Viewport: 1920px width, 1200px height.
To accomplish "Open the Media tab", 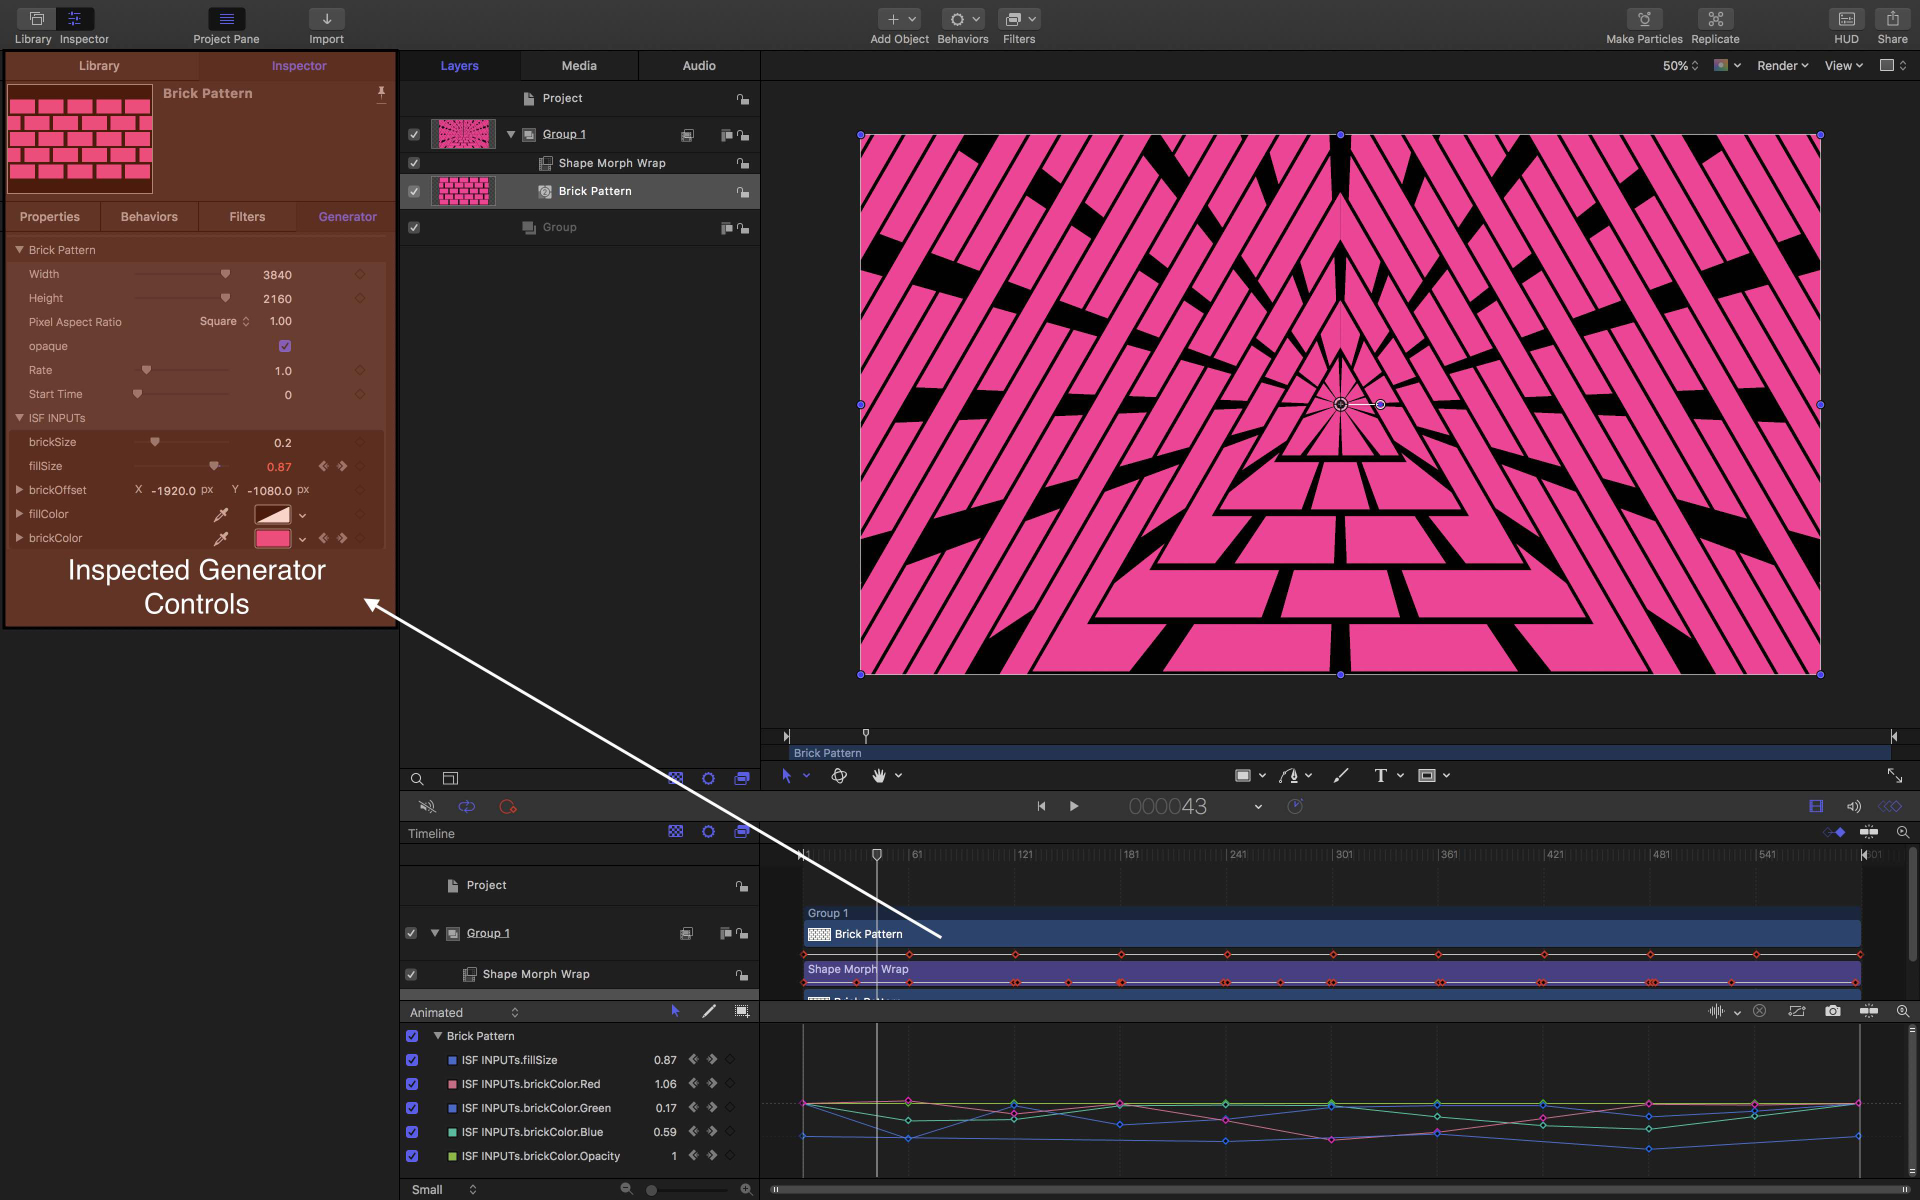I will (x=579, y=66).
